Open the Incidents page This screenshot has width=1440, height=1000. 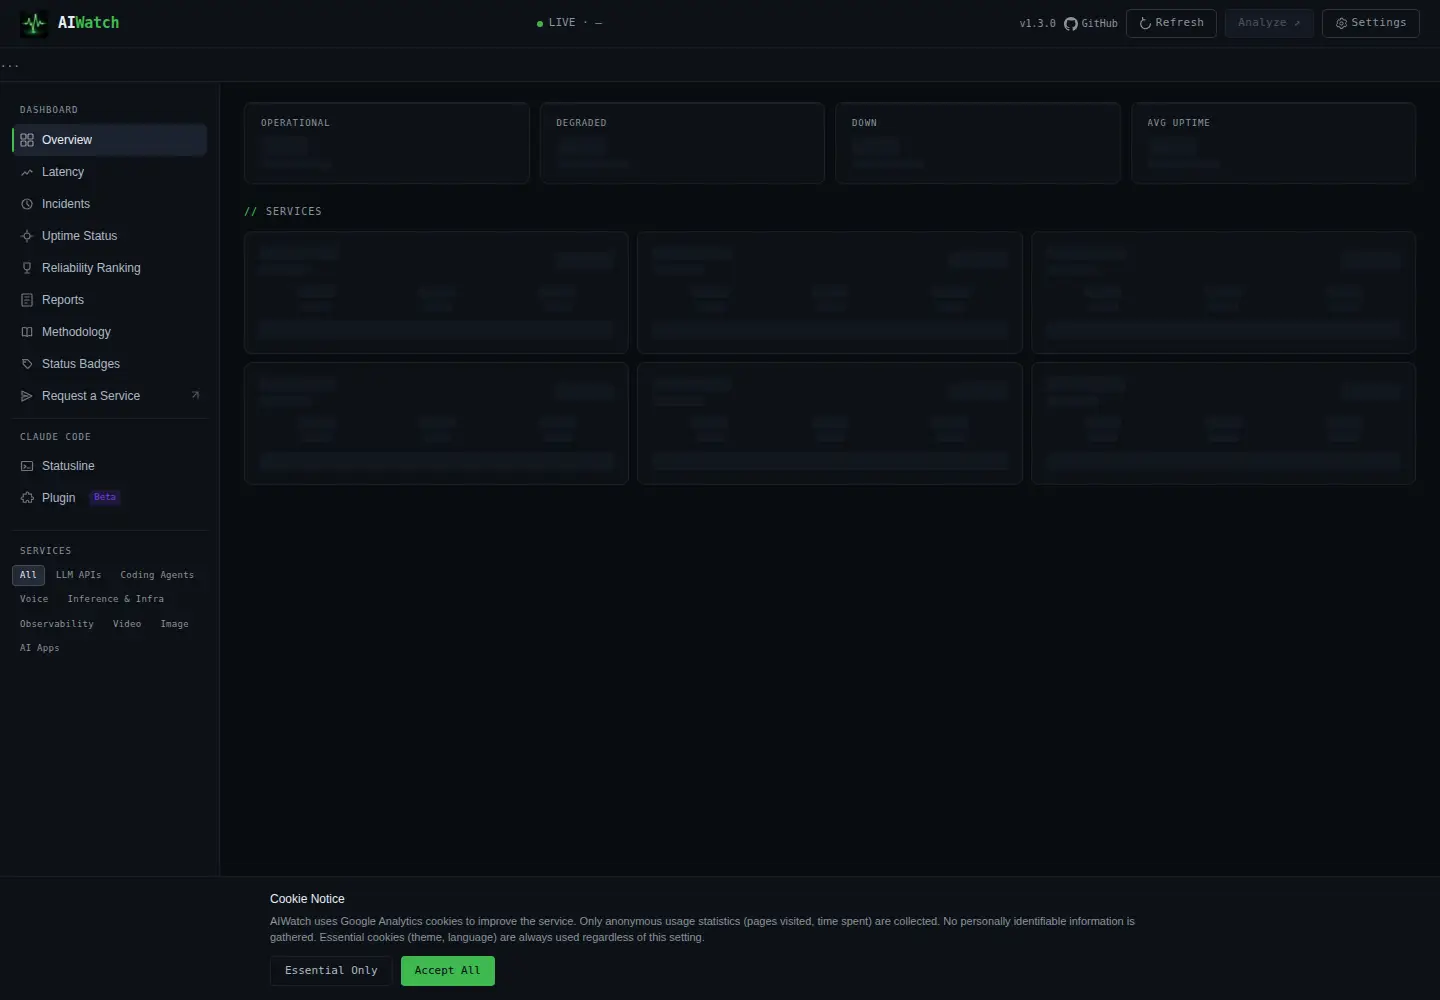click(x=110, y=204)
